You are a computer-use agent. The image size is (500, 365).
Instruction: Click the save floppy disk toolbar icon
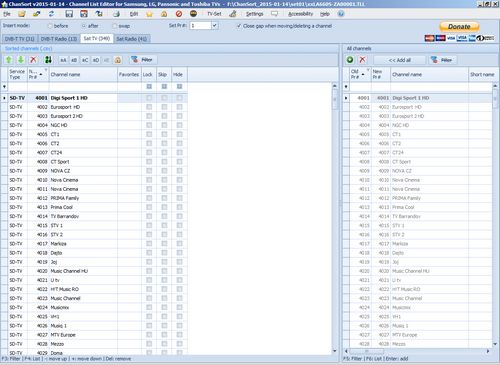pos(69,14)
